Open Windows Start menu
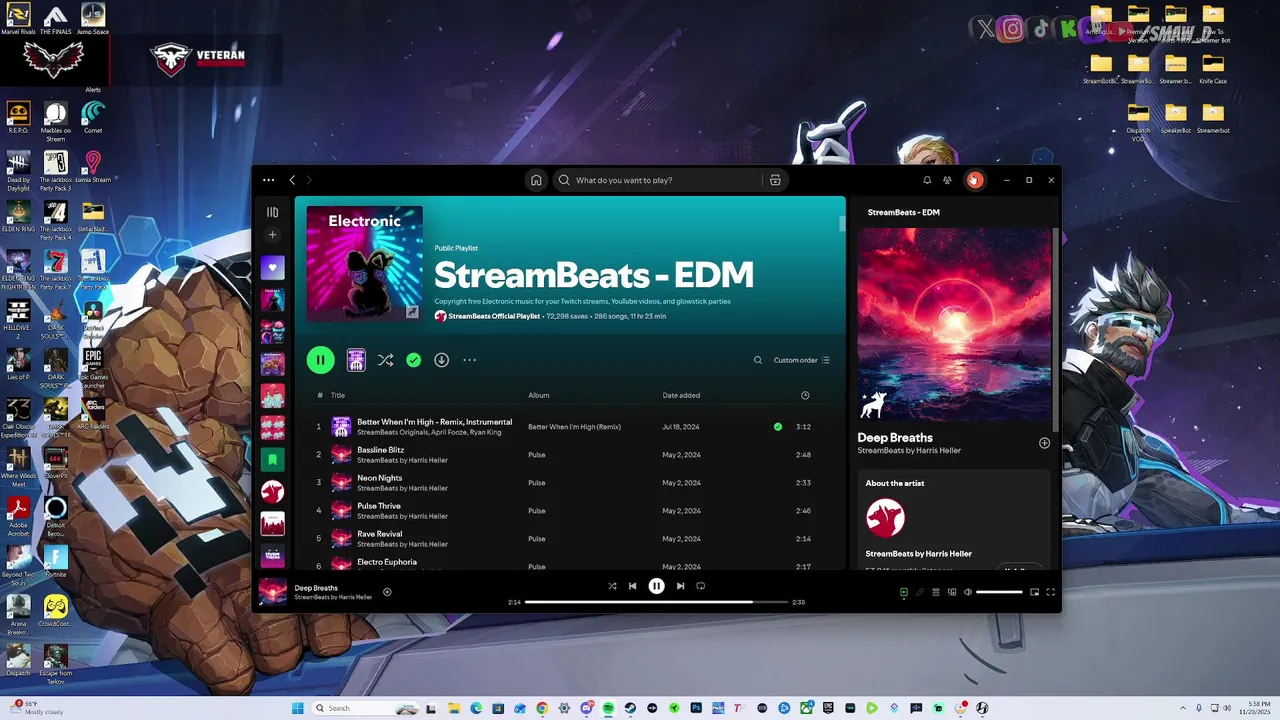This screenshot has width=1280, height=720. tap(297, 708)
